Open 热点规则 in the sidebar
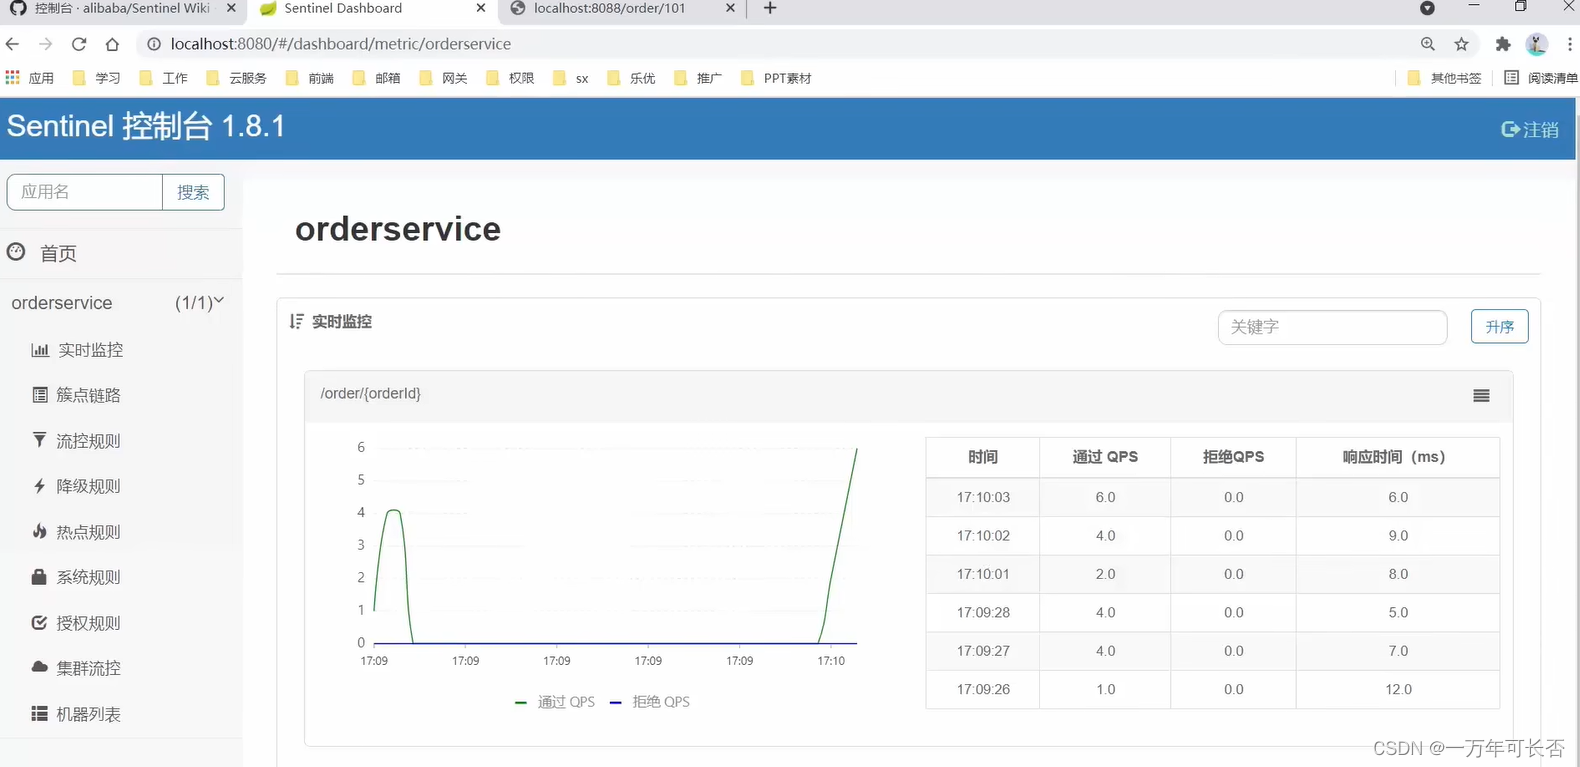The width and height of the screenshot is (1580, 767). click(x=88, y=532)
